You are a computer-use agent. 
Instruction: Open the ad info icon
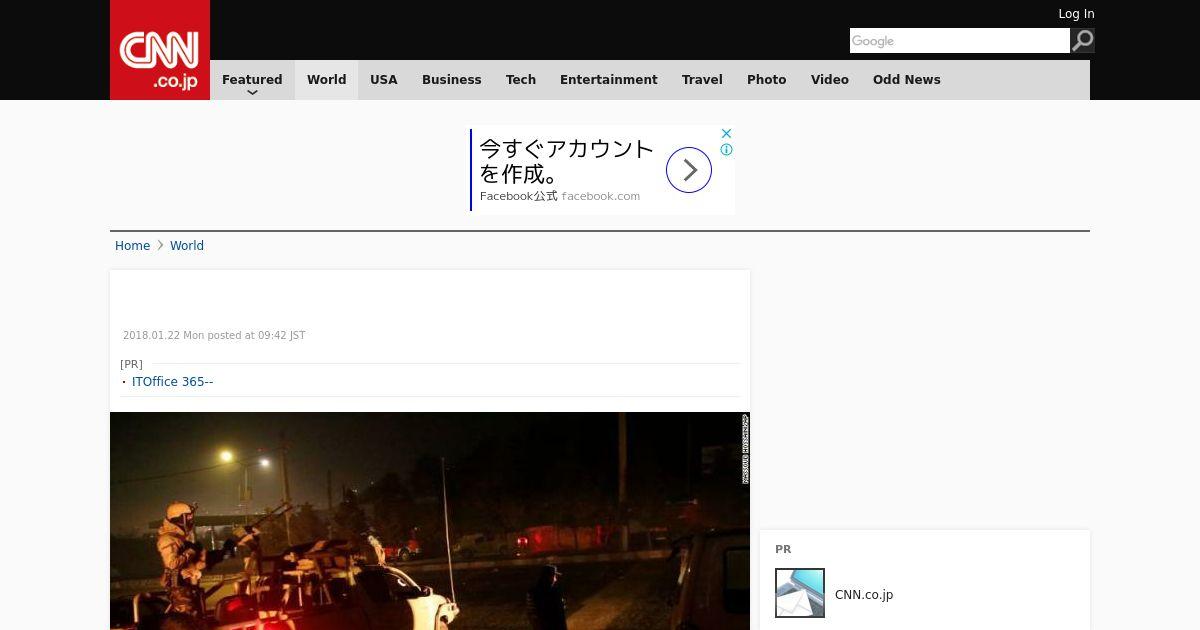click(x=727, y=150)
